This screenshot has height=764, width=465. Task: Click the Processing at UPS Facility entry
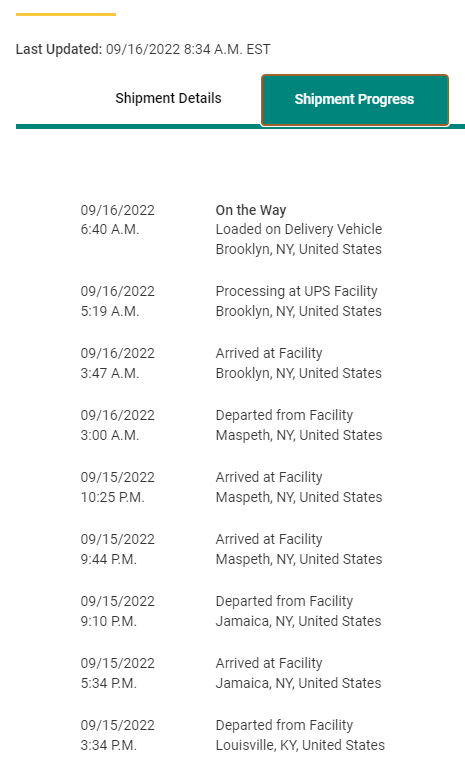(x=298, y=301)
